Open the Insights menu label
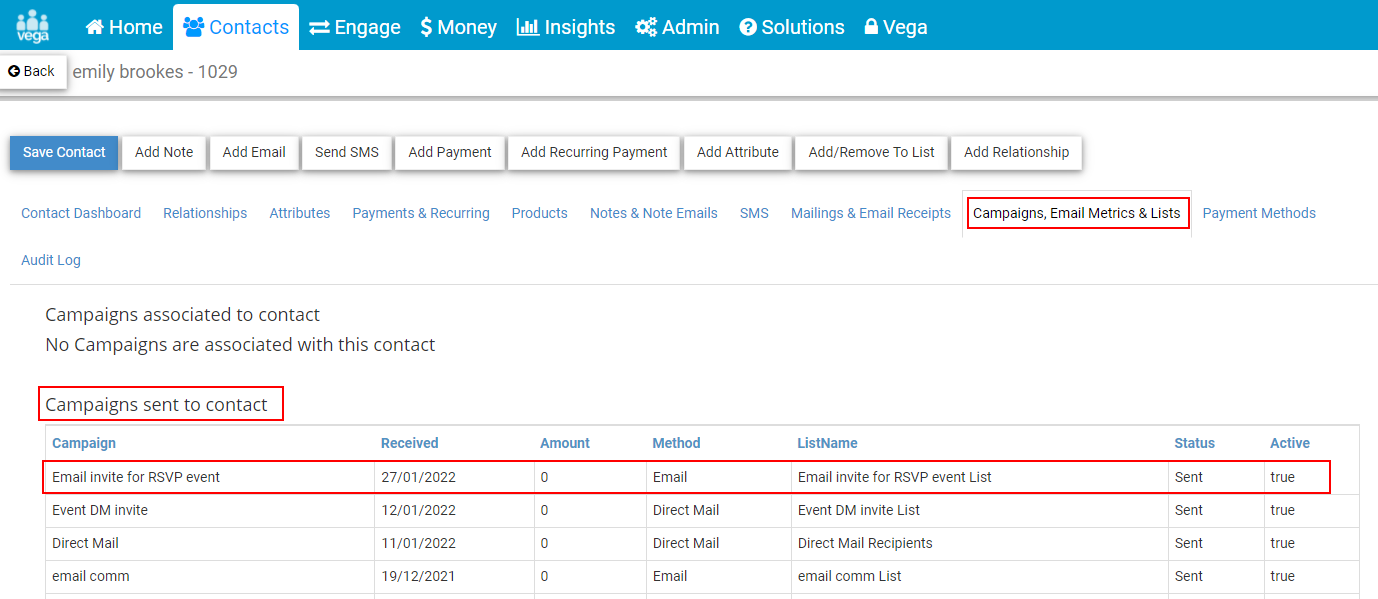 [x=580, y=27]
